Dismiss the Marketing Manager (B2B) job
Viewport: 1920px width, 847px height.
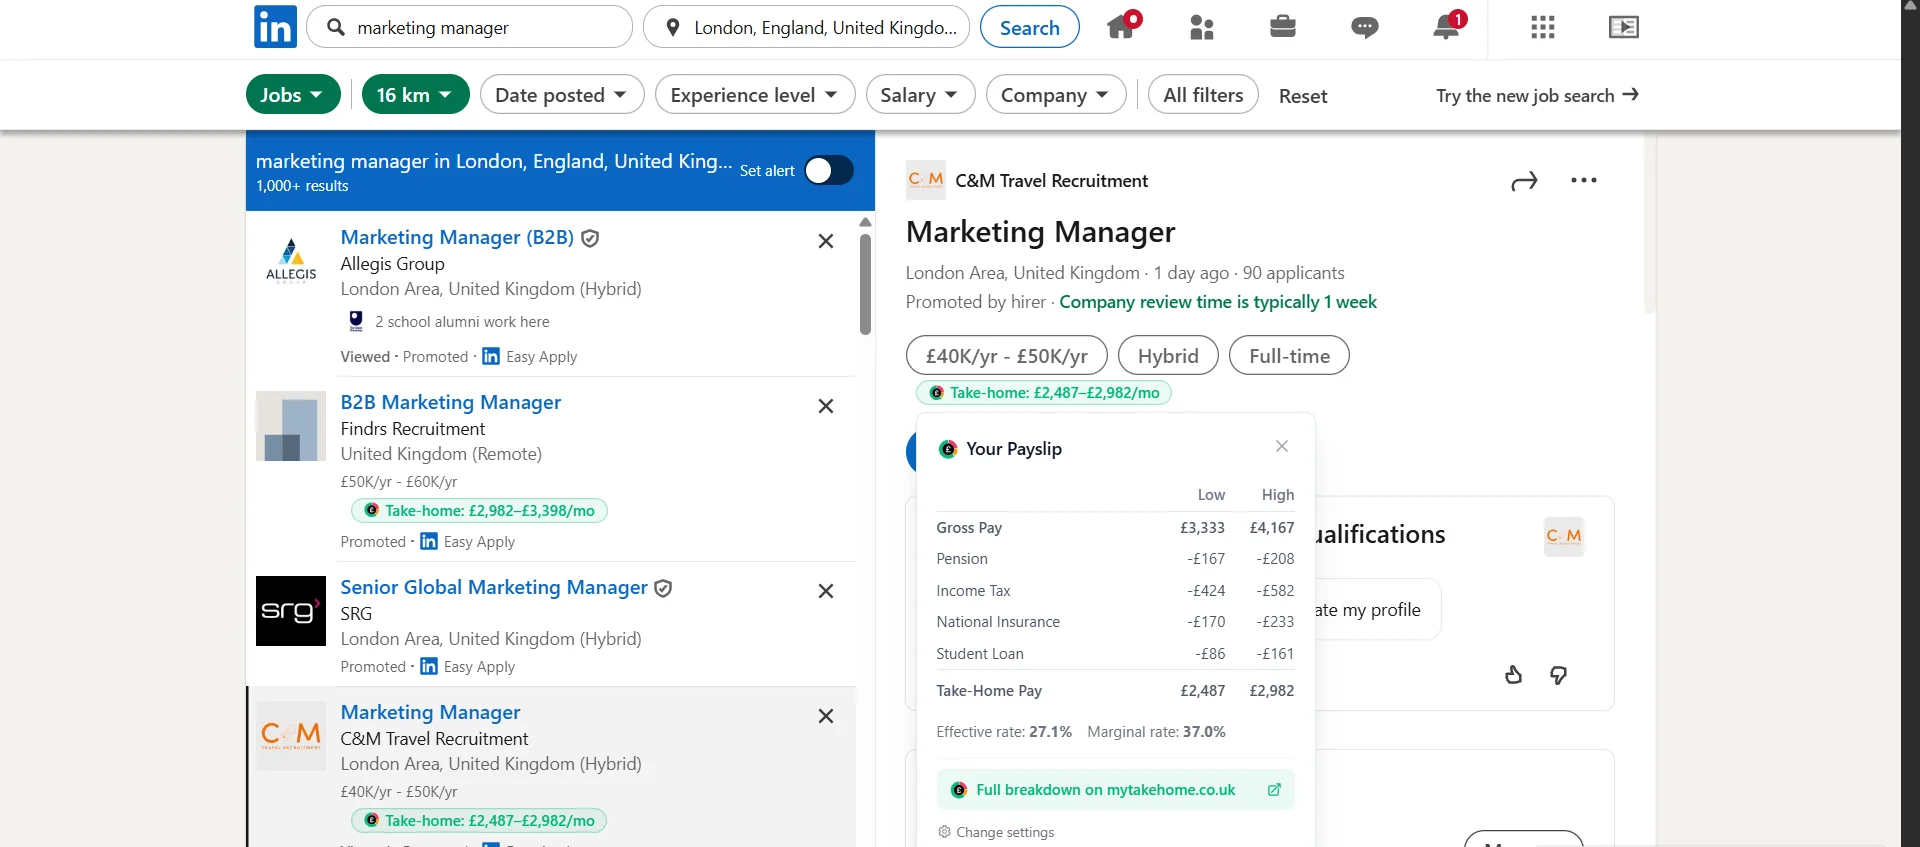pos(826,241)
